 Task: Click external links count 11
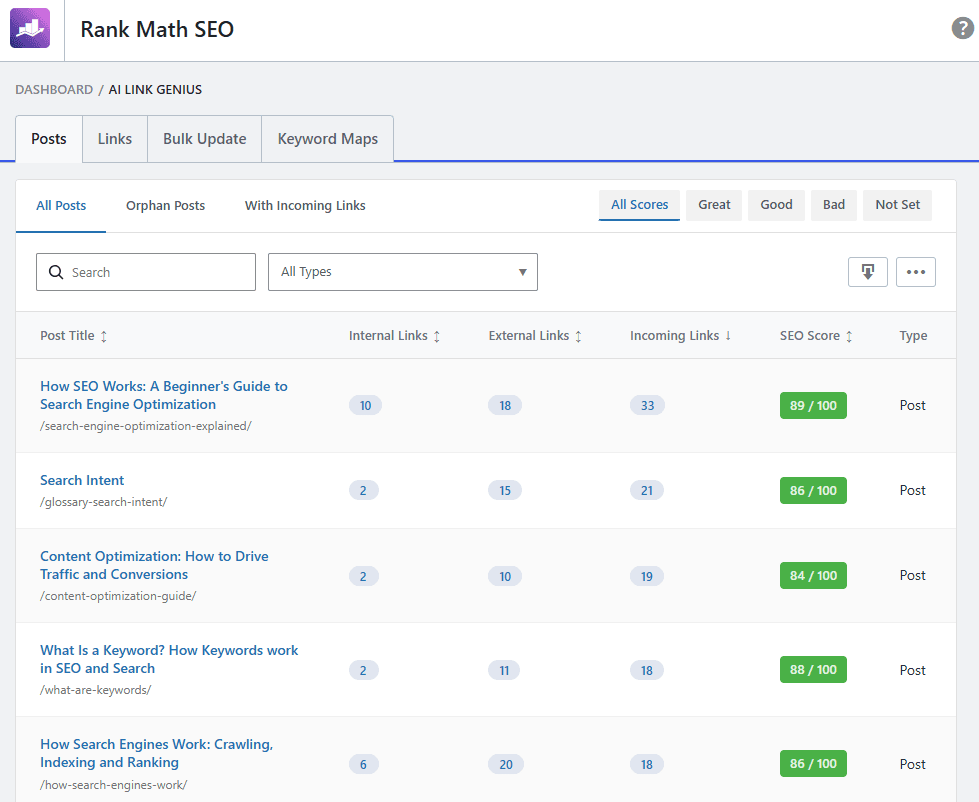click(504, 670)
